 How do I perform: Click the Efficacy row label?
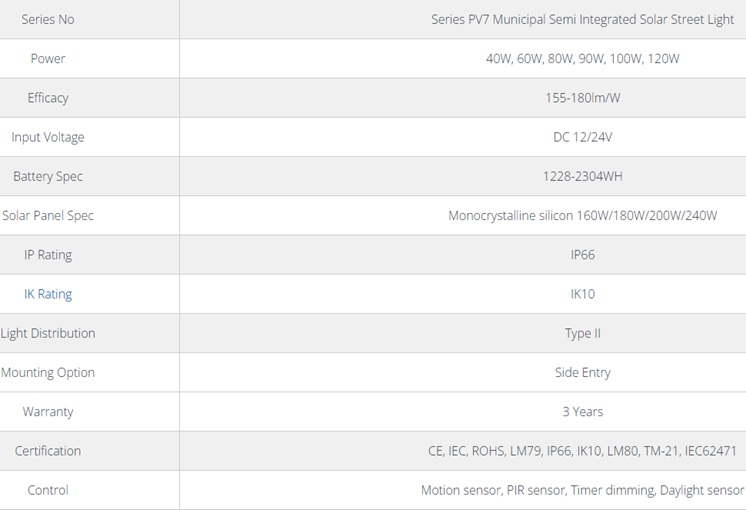pos(48,98)
